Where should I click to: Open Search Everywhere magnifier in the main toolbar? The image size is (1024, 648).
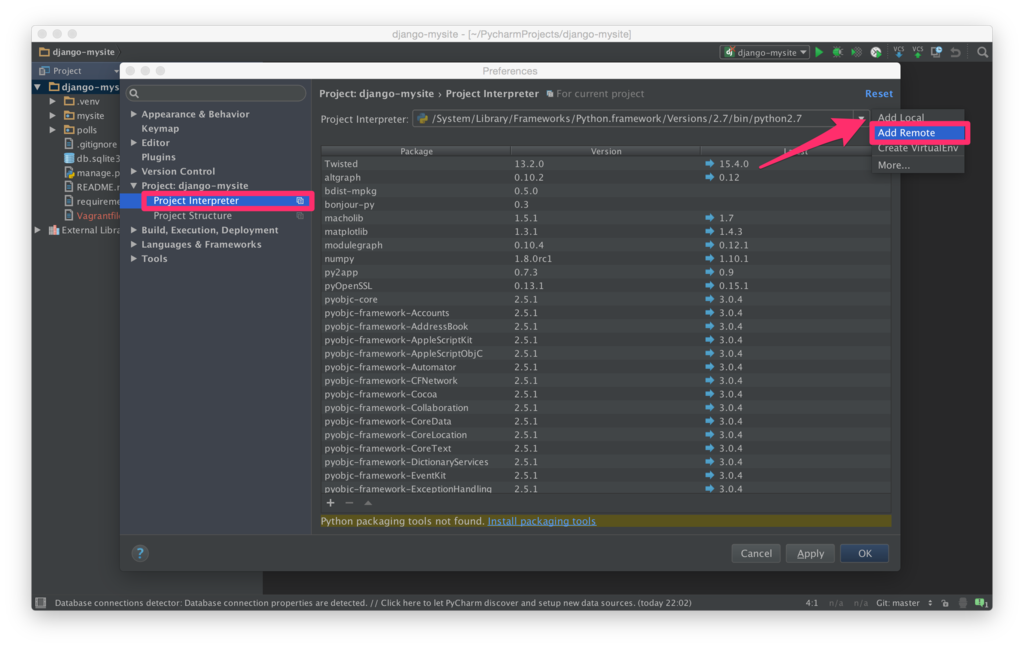coord(982,52)
